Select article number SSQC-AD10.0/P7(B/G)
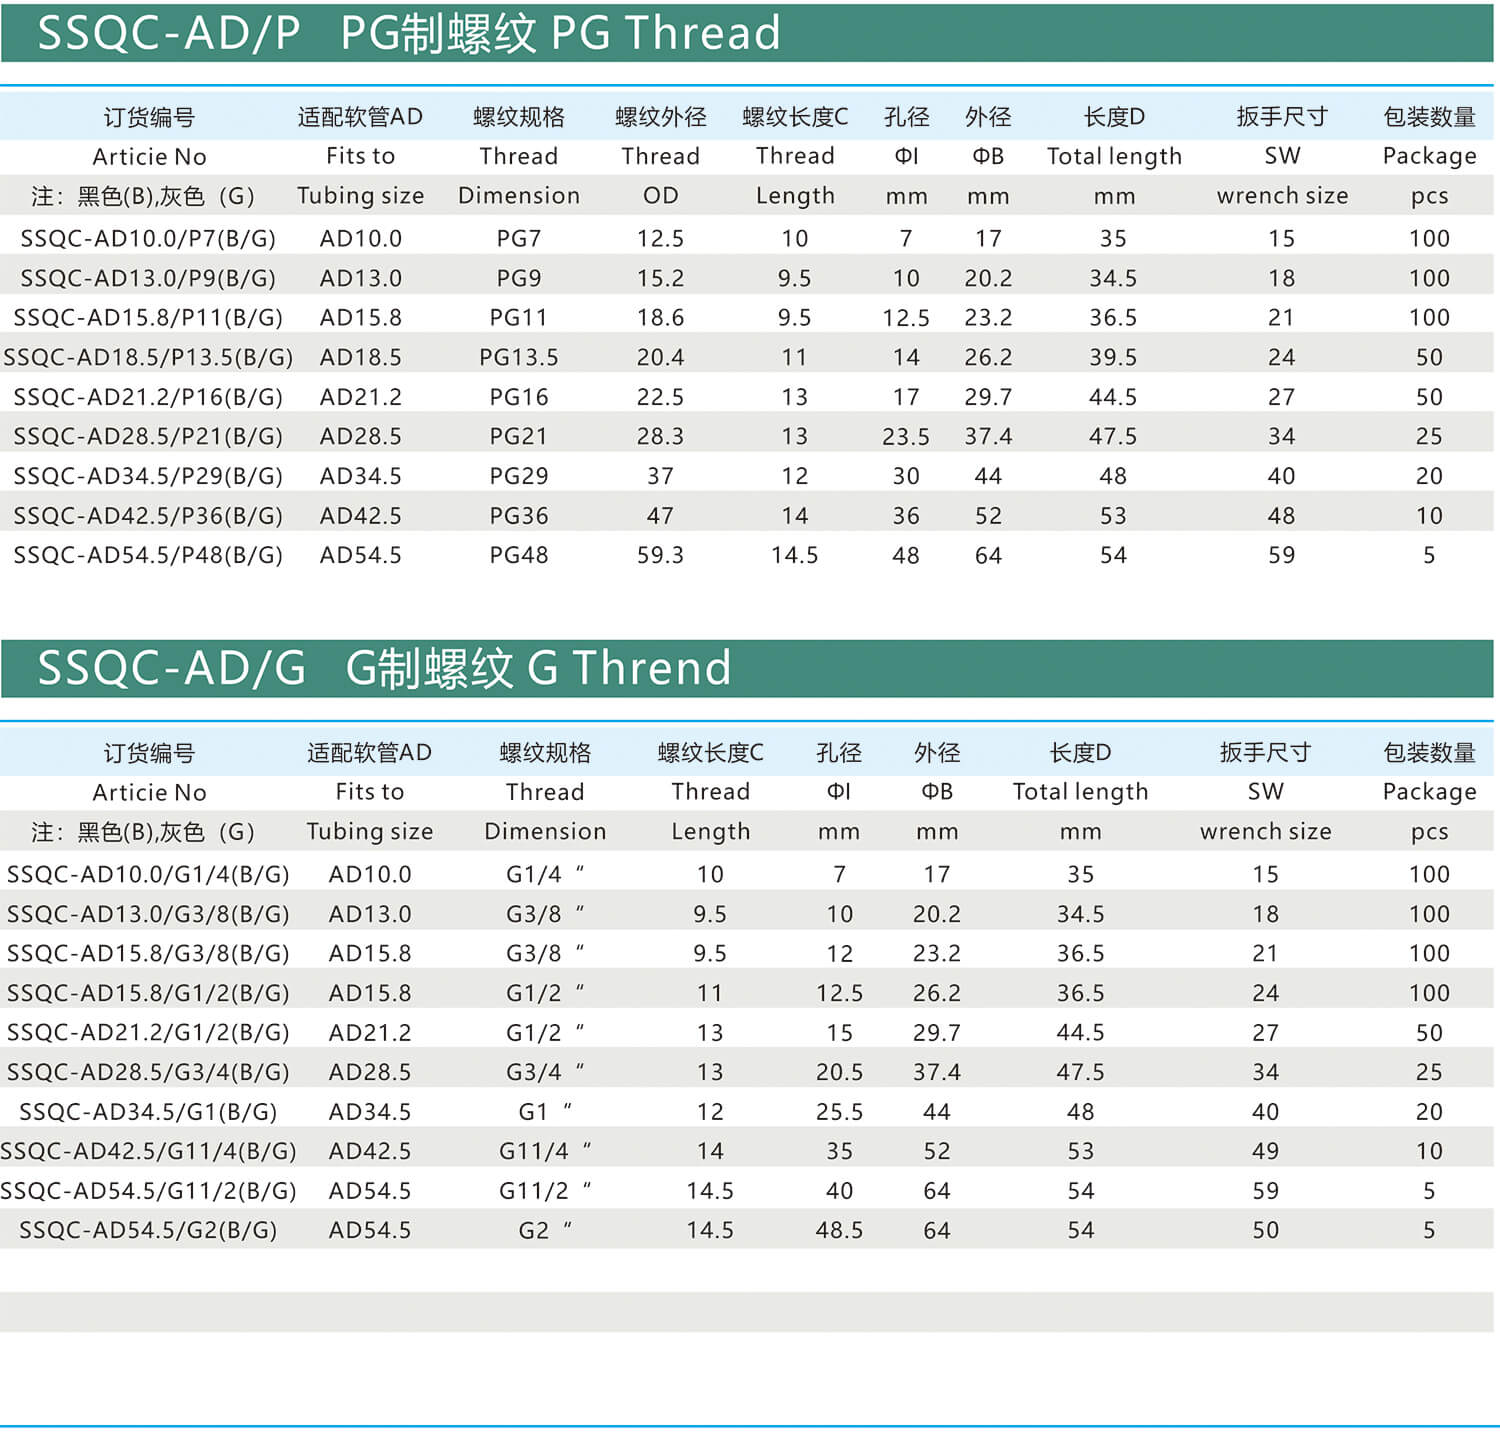Screen dimensions: 1500x1433 point(148,239)
